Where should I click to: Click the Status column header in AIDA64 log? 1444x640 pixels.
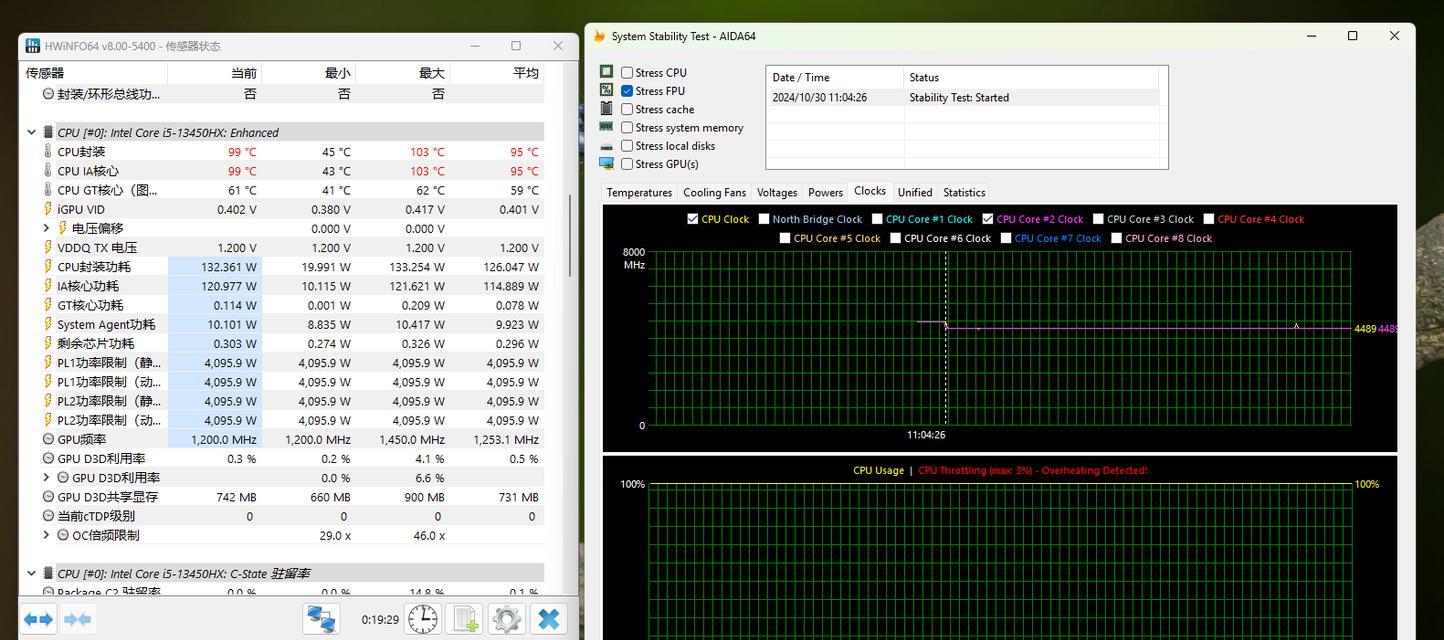point(1032,77)
